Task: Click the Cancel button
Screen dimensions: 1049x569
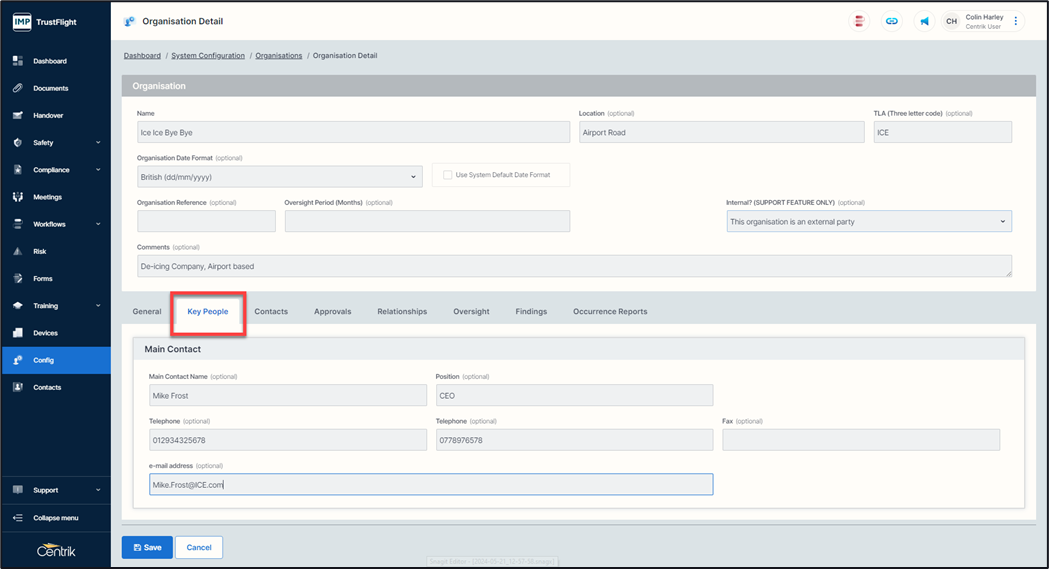Action: [199, 547]
